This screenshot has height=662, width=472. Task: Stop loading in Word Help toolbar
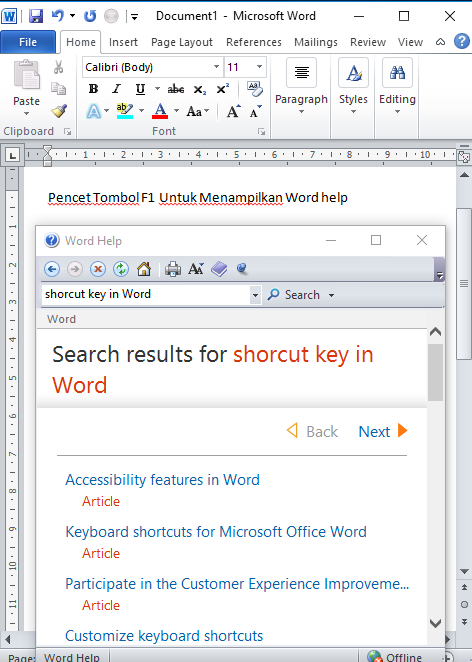tap(98, 269)
